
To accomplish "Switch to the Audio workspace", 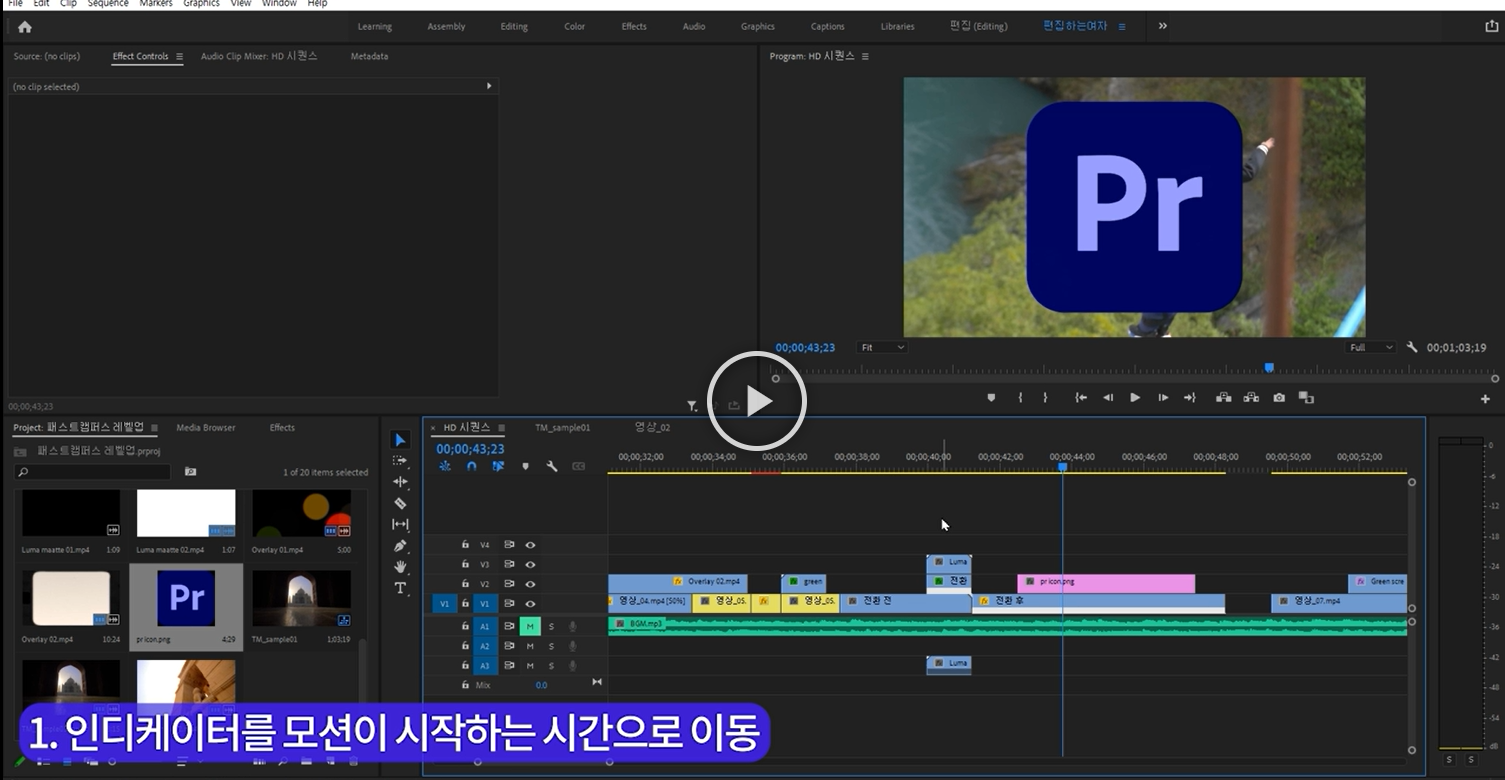I will (x=694, y=27).
